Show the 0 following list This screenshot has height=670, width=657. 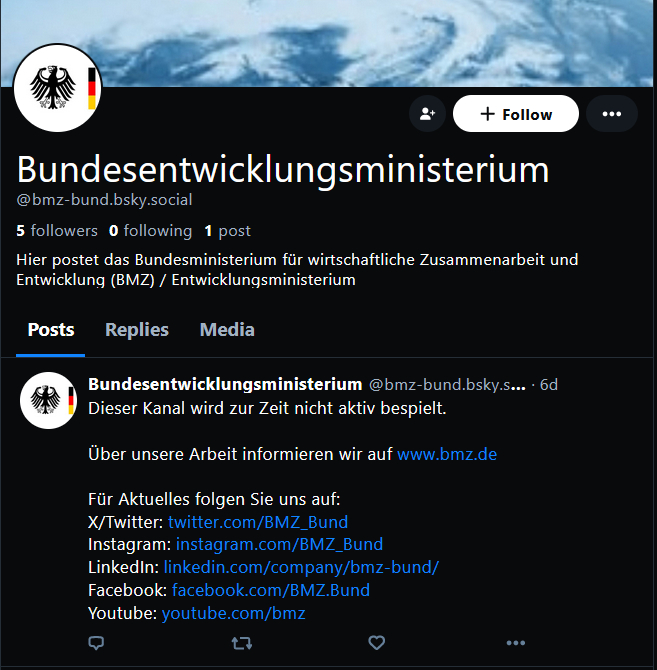click(150, 231)
